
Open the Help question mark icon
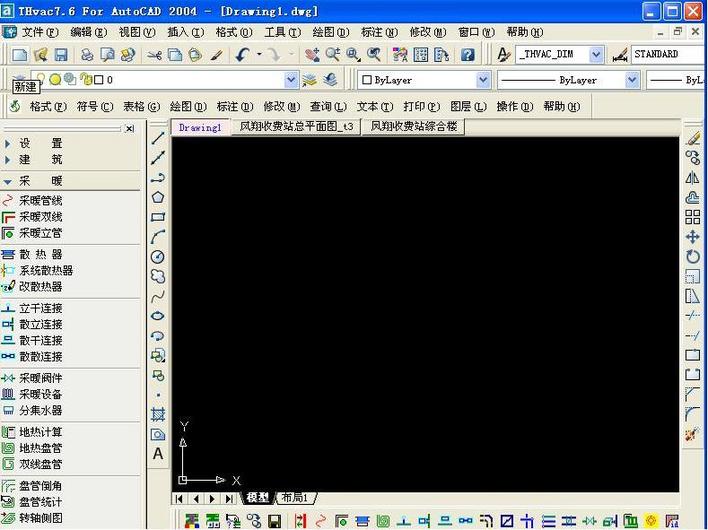pyautogui.click(x=467, y=55)
